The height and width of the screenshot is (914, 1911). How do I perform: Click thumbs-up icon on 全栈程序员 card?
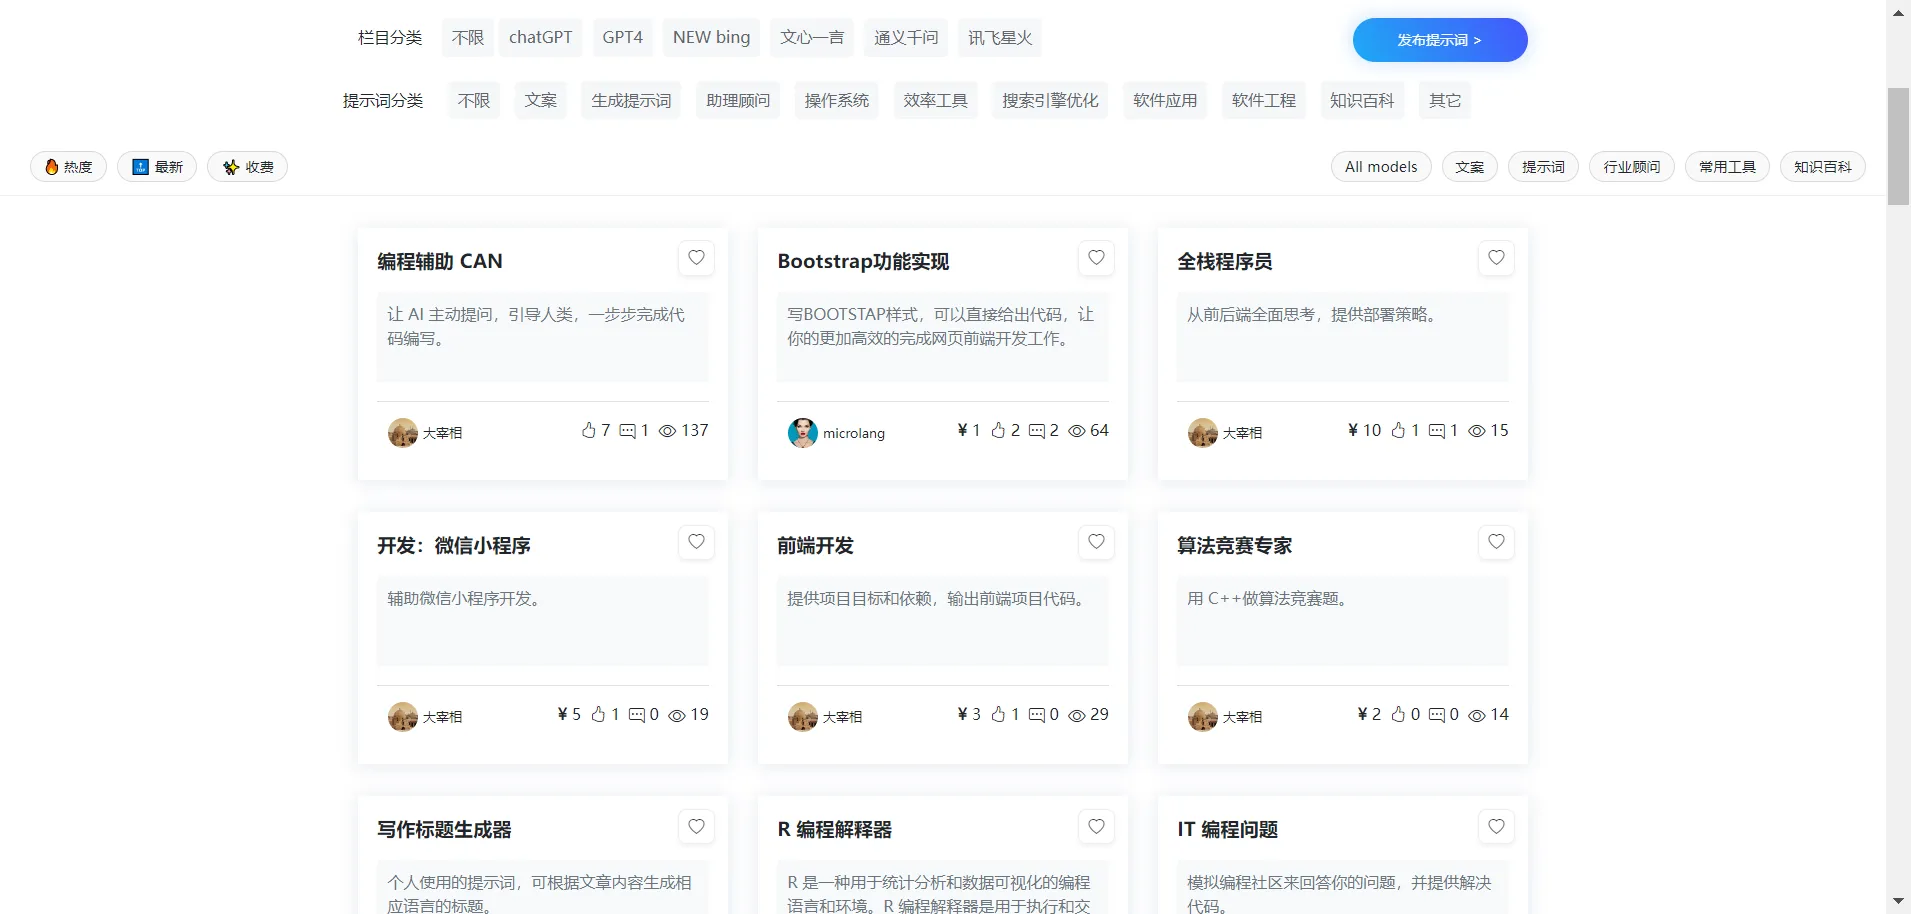[x=1398, y=431]
